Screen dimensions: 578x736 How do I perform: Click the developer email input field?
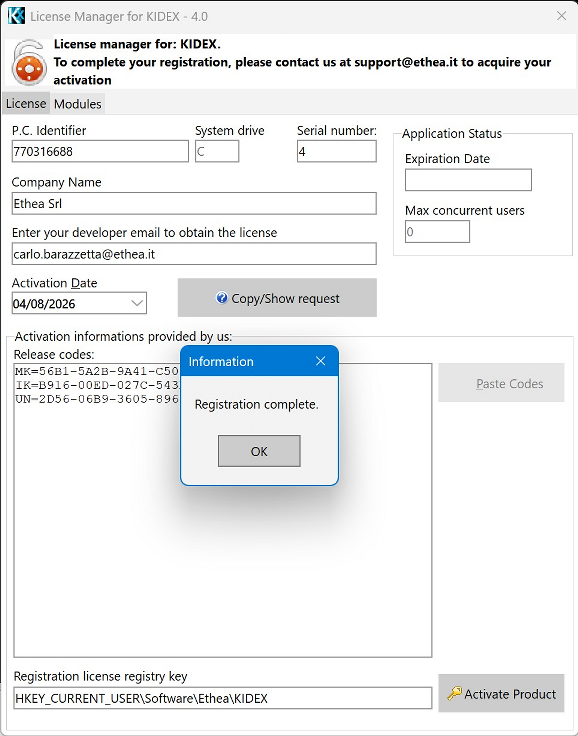[194, 254]
